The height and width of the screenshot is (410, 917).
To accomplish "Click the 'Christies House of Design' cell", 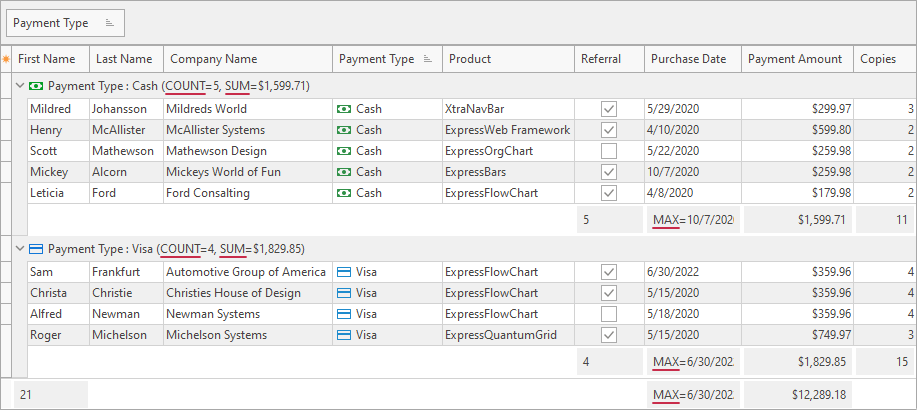I will point(248,293).
